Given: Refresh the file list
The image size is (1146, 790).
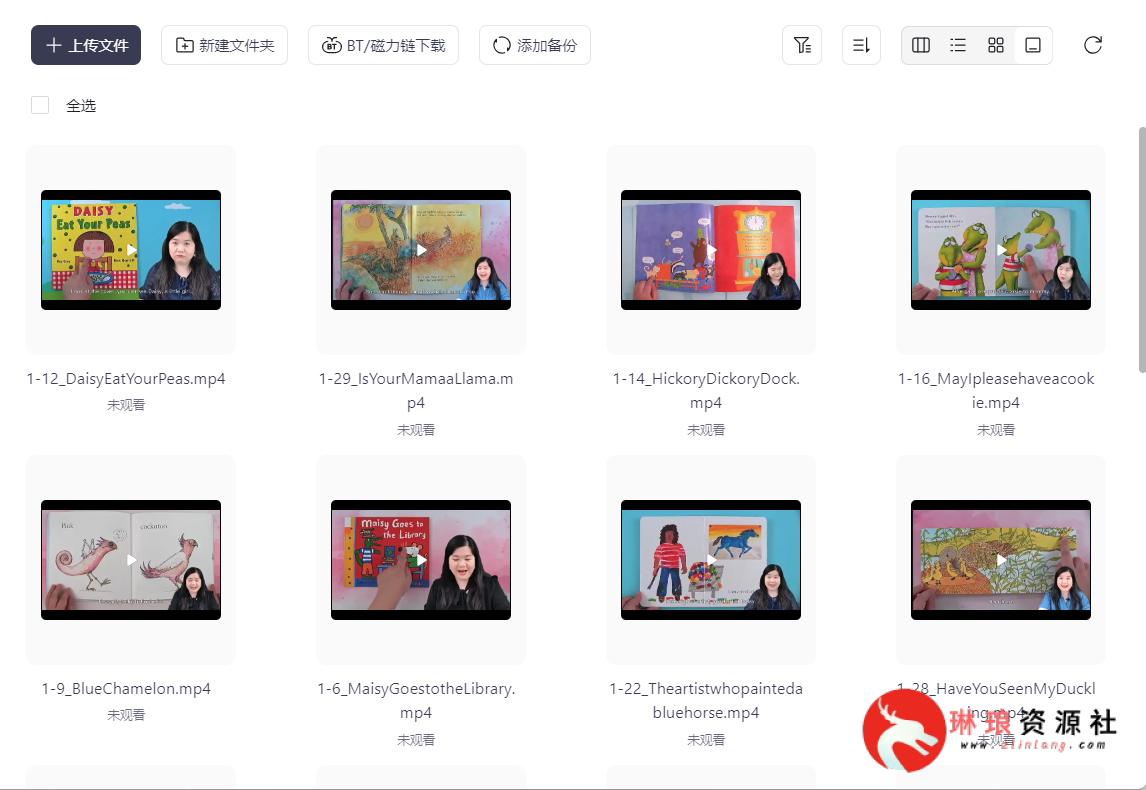Looking at the screenshot, I should pos(1093,45).
